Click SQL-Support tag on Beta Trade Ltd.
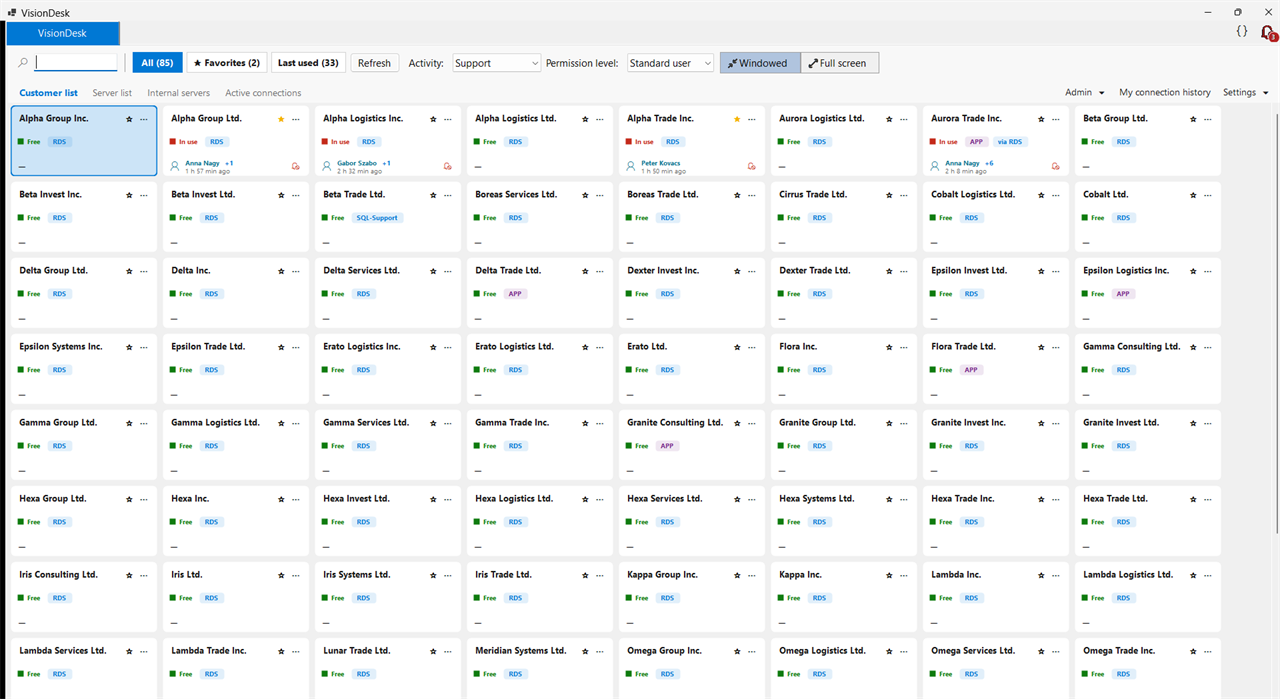 (377, 218)
